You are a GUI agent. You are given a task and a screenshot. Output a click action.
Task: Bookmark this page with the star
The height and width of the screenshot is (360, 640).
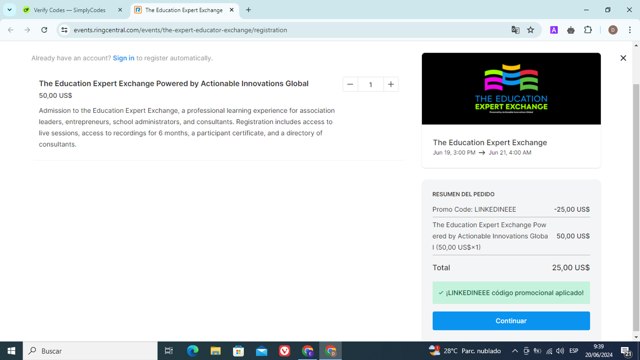coord(531,30)
